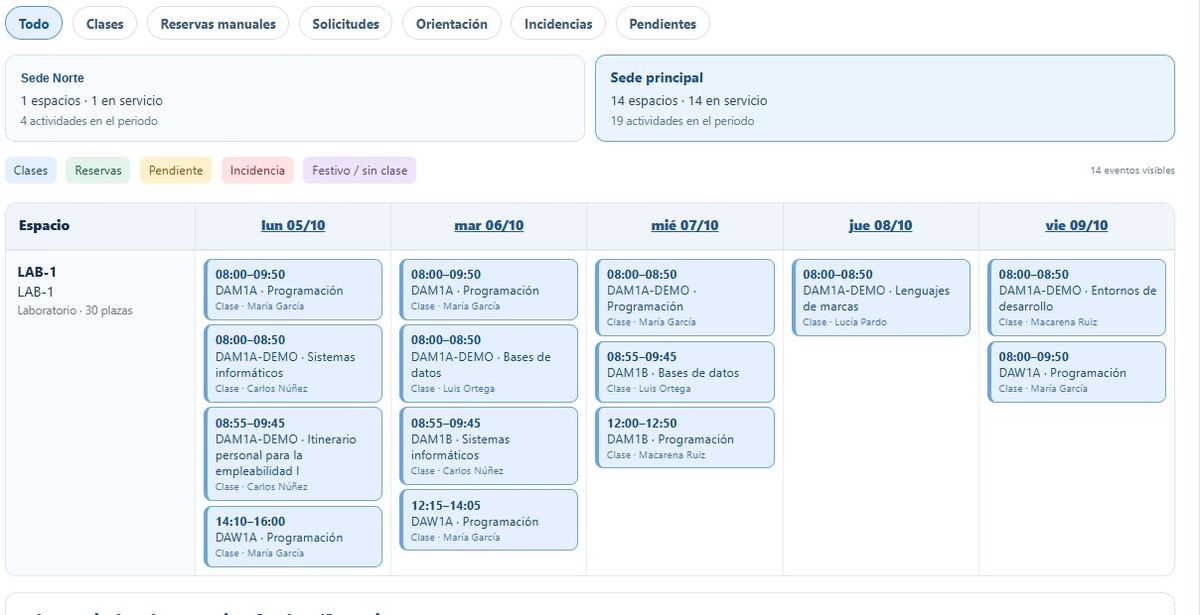Screen dimensions: 1200x615
Task: Toggle the Festivo / sin clase chip
Action: [360, 171]
